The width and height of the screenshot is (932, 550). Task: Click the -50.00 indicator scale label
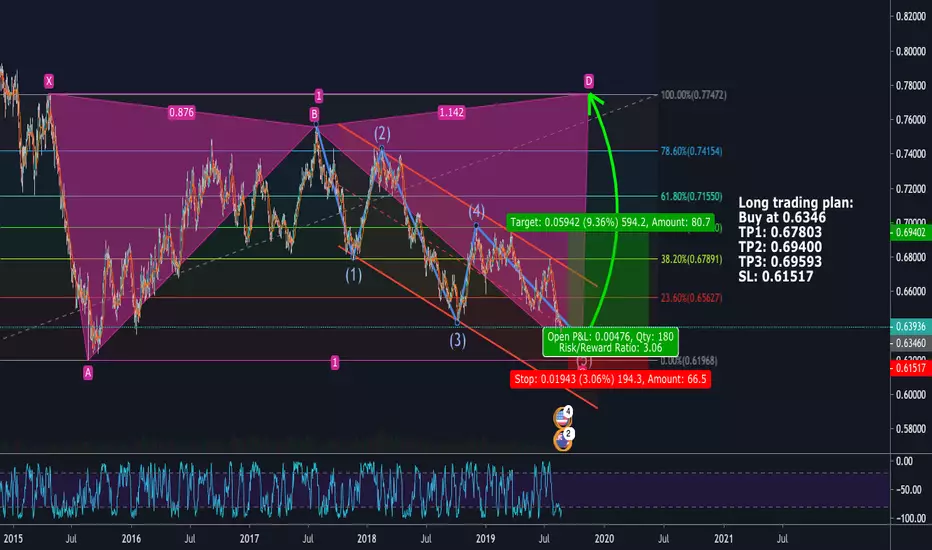909,490
